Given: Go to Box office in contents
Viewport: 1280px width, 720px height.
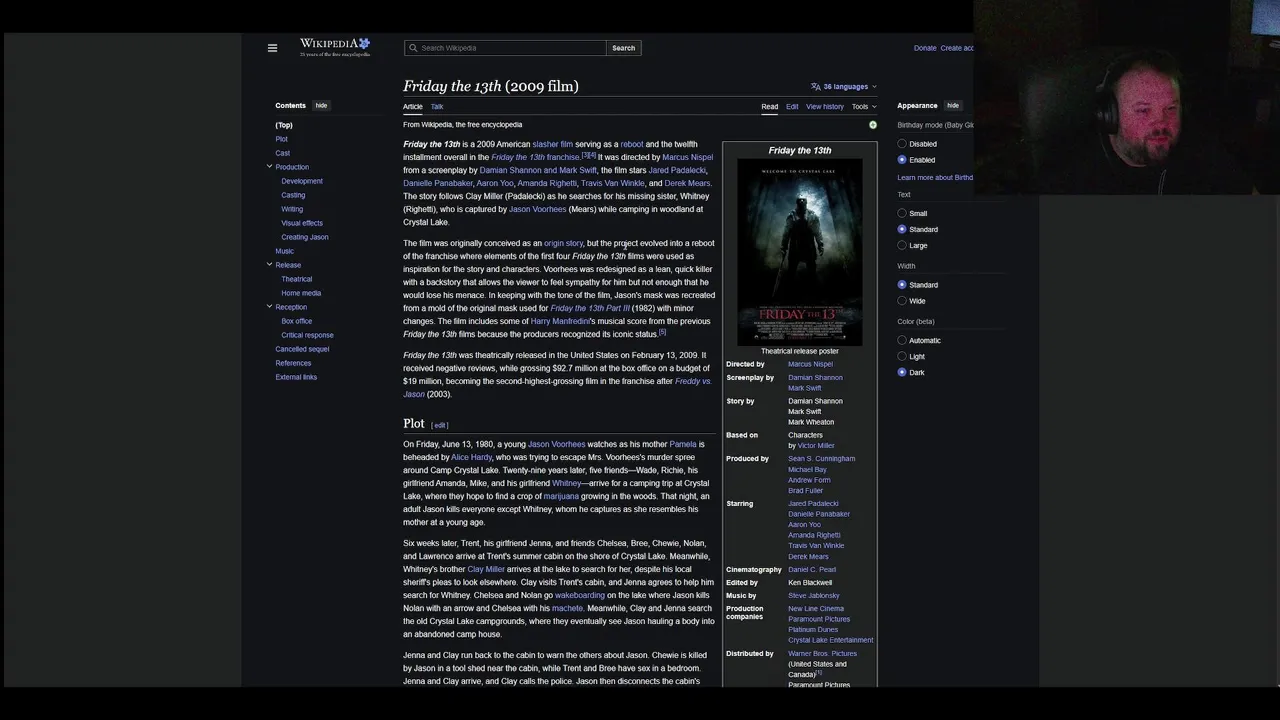Looking at the screenshot, I should coord(297,321).
